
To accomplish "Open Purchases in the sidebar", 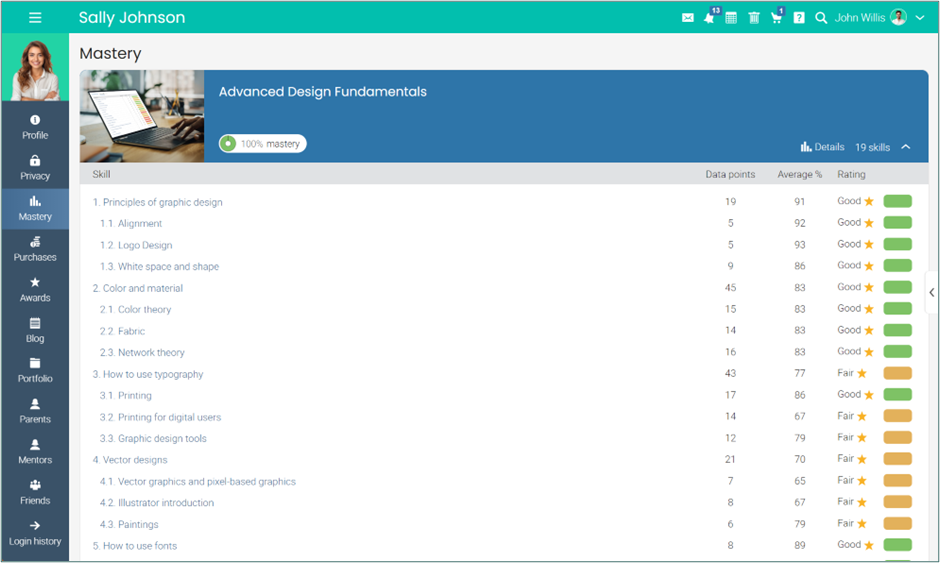I will tap(35, 249).
